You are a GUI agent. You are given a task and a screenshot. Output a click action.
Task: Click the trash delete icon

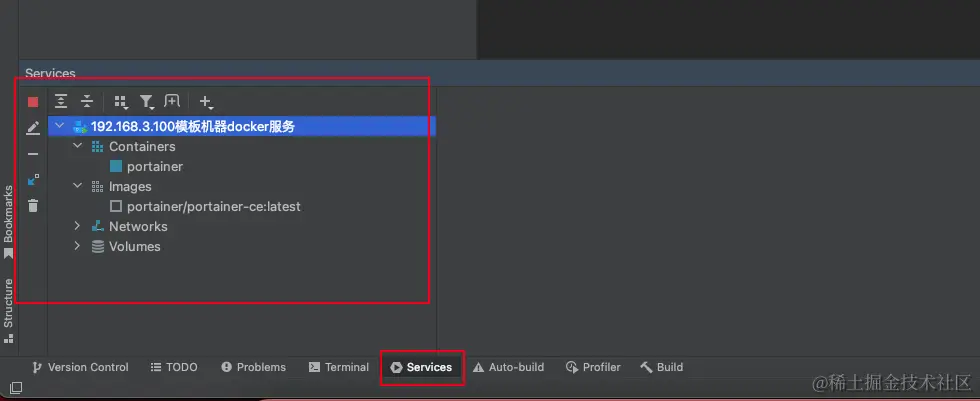tap(33, 205)
